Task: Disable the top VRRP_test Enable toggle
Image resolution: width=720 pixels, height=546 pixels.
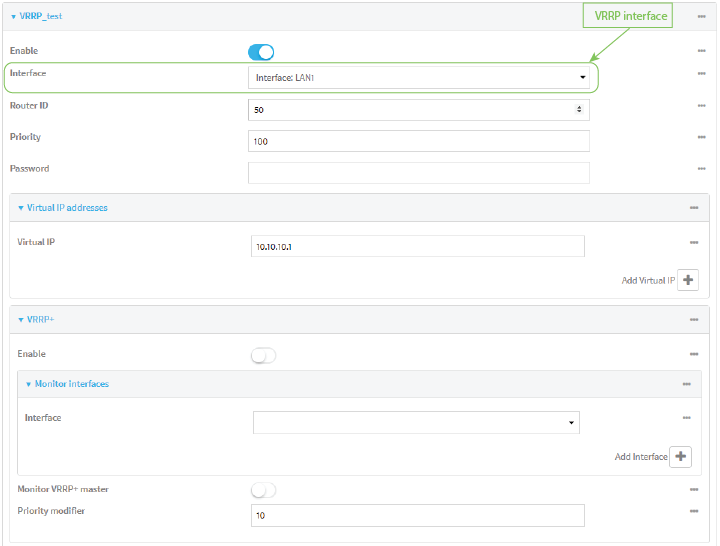Action: click(x=261, y=52)
